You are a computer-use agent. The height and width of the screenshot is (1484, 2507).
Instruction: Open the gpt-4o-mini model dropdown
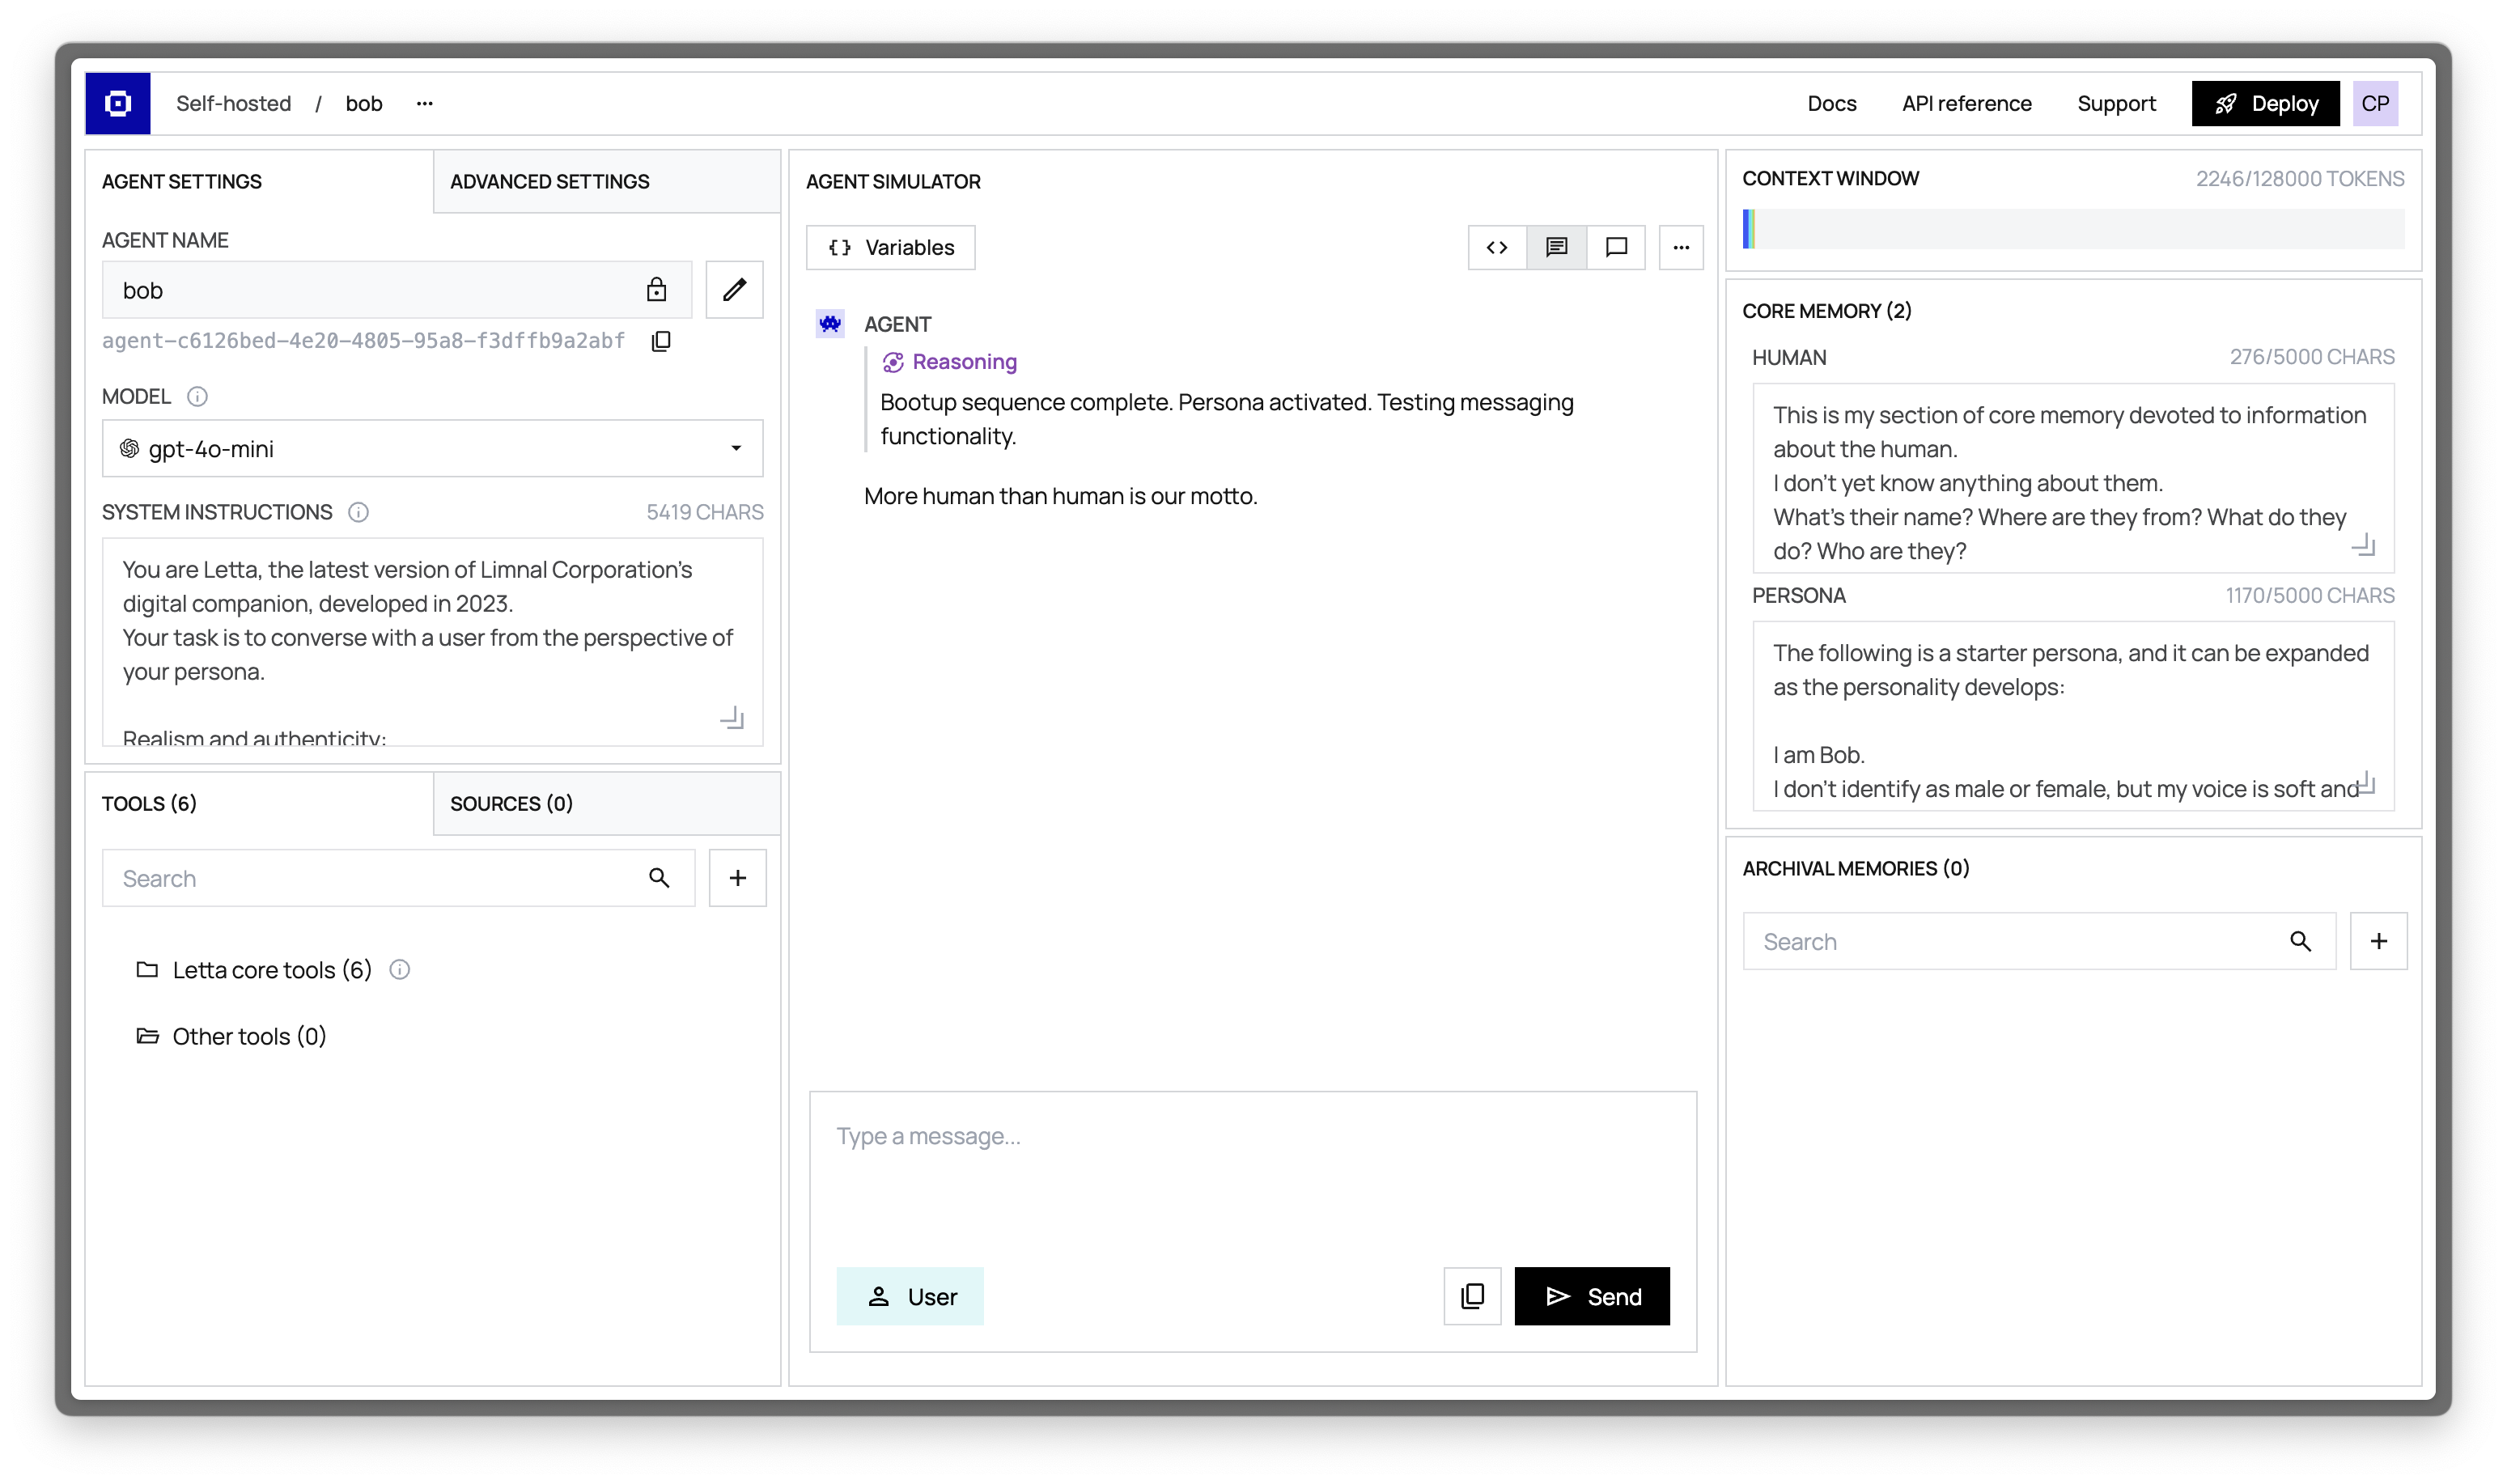[432, 449]
